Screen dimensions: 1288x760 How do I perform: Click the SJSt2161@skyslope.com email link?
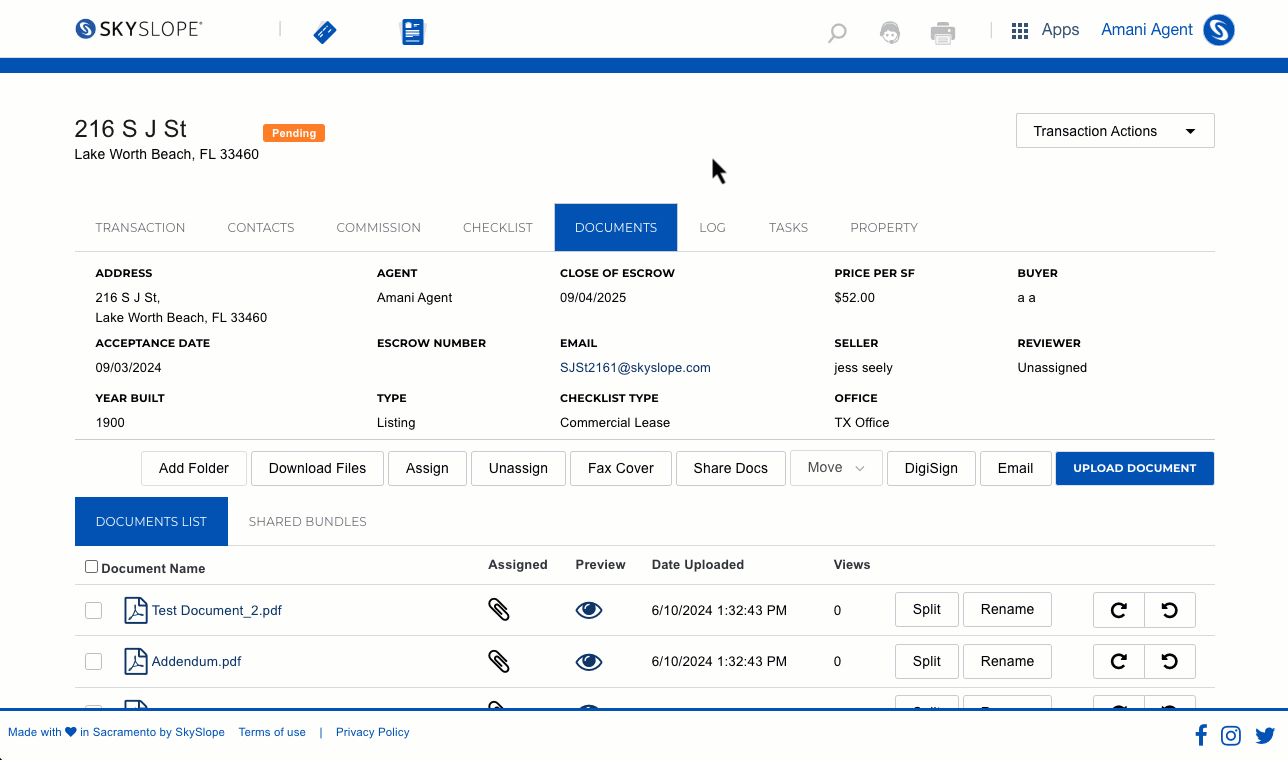(635, 368)
